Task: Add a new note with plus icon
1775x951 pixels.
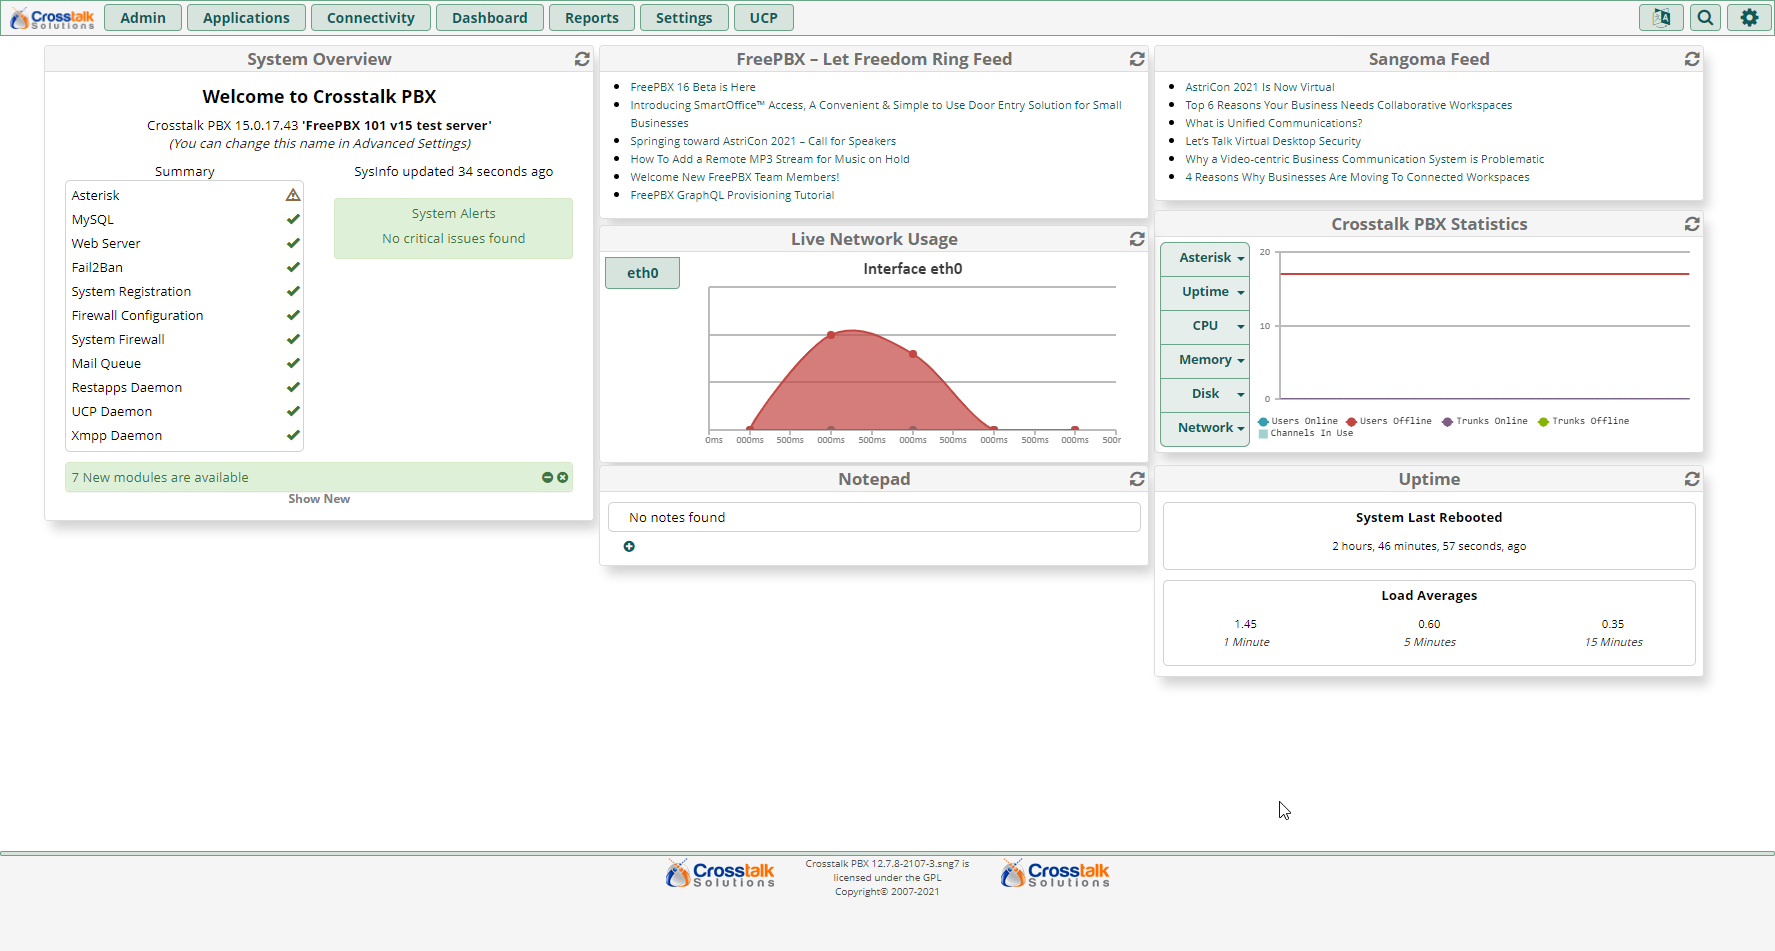Action: (x=629, y=546)
